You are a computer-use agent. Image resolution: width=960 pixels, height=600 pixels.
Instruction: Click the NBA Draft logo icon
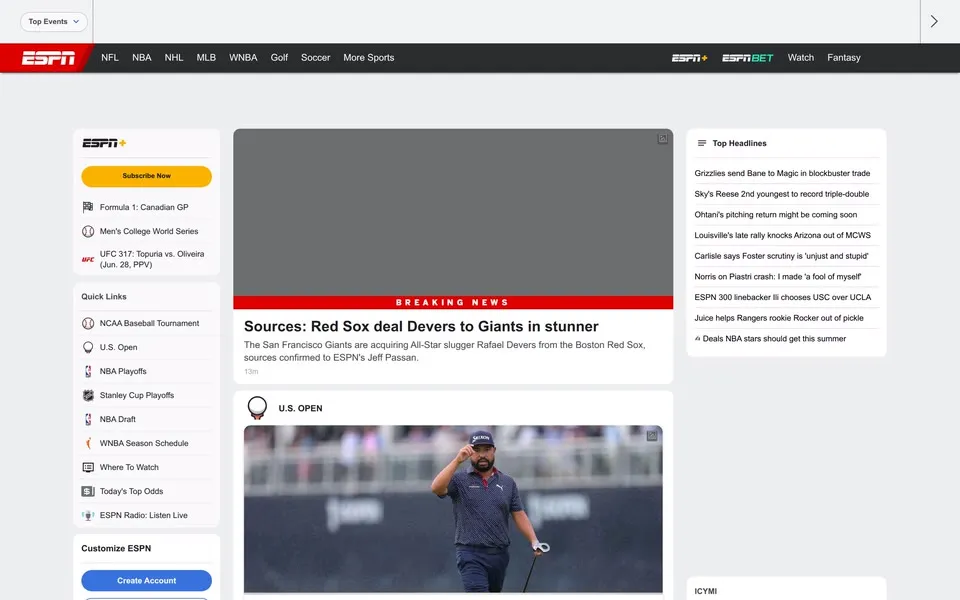click(88, 419)
